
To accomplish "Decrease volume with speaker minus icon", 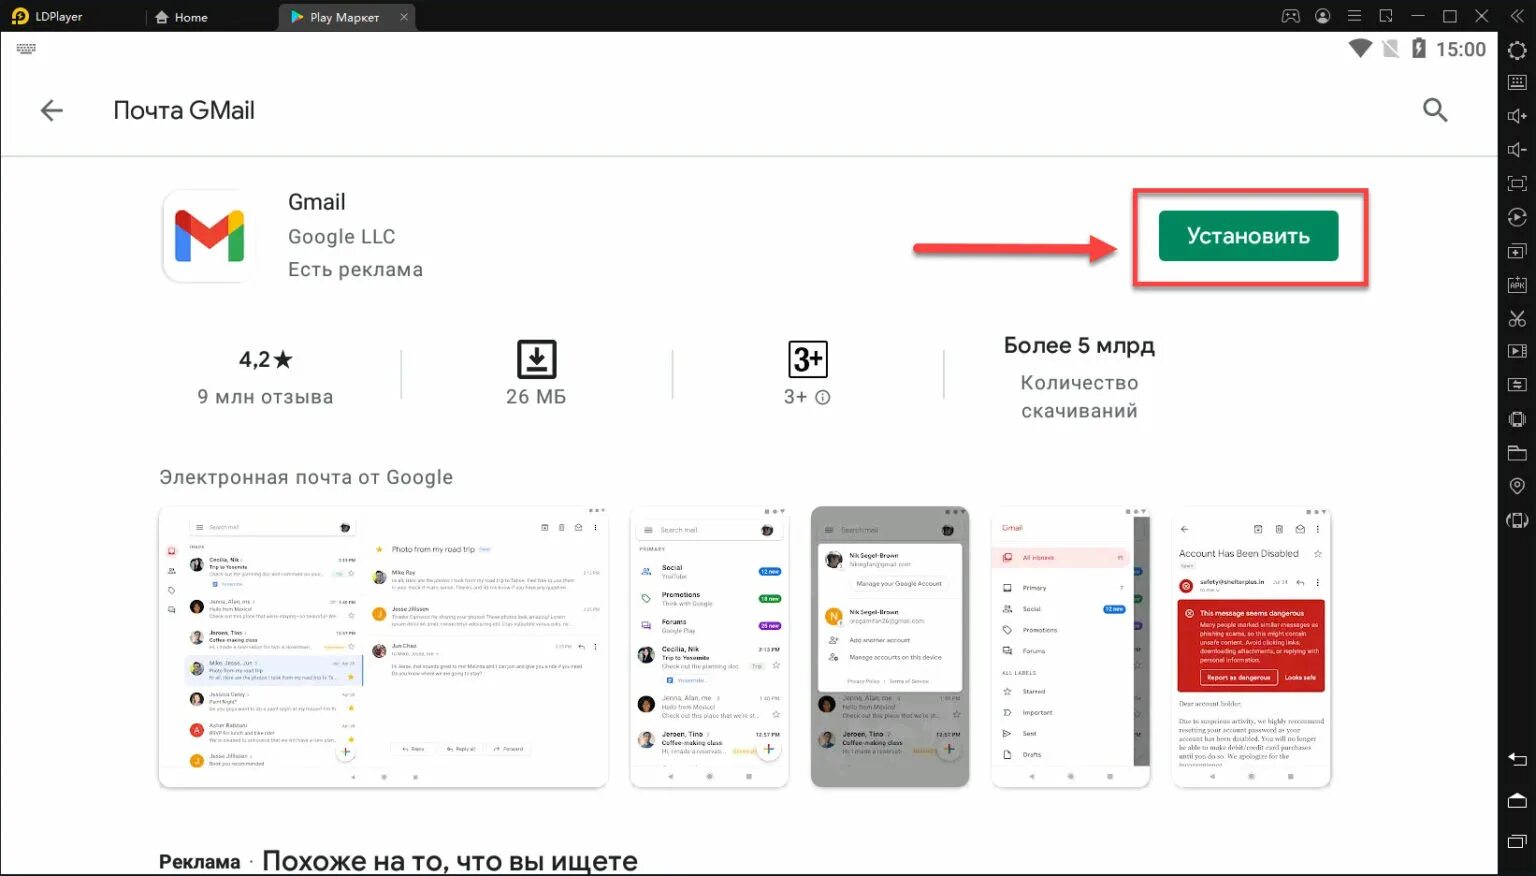I will point(1517,150).
